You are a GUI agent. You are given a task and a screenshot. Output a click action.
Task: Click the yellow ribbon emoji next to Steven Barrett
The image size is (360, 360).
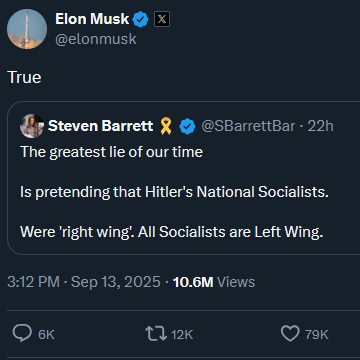point(166,126)
